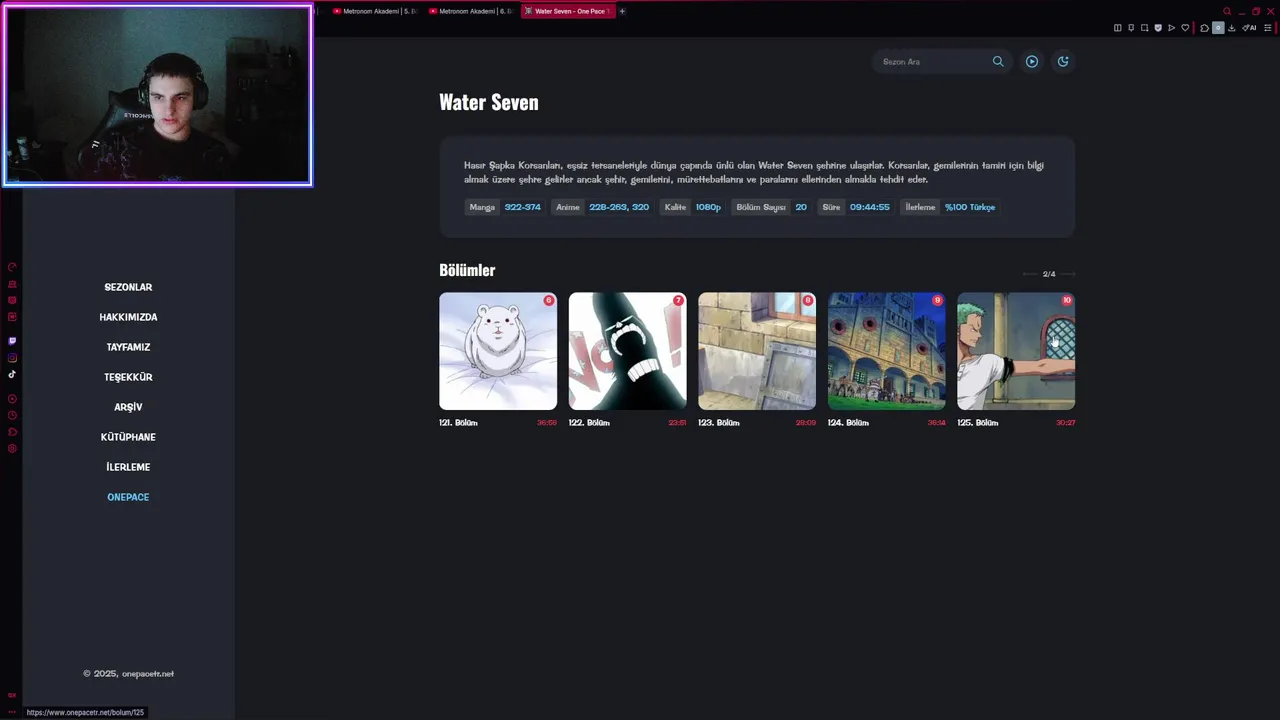Click the heart bookmark icon in address bar
The height and width of the screenshot is (720, 1280).
[1185, 28]
